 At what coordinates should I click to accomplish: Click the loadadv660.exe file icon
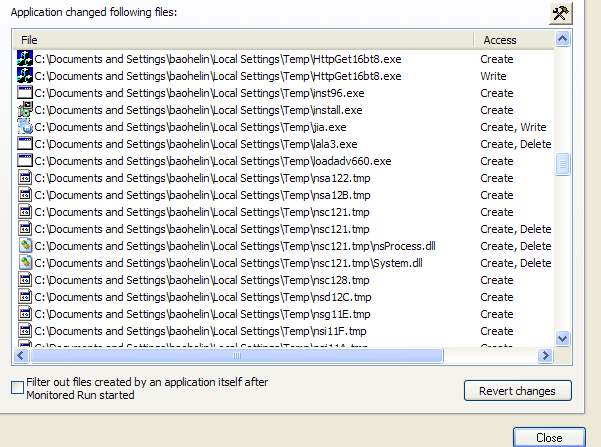pos(26,161)
